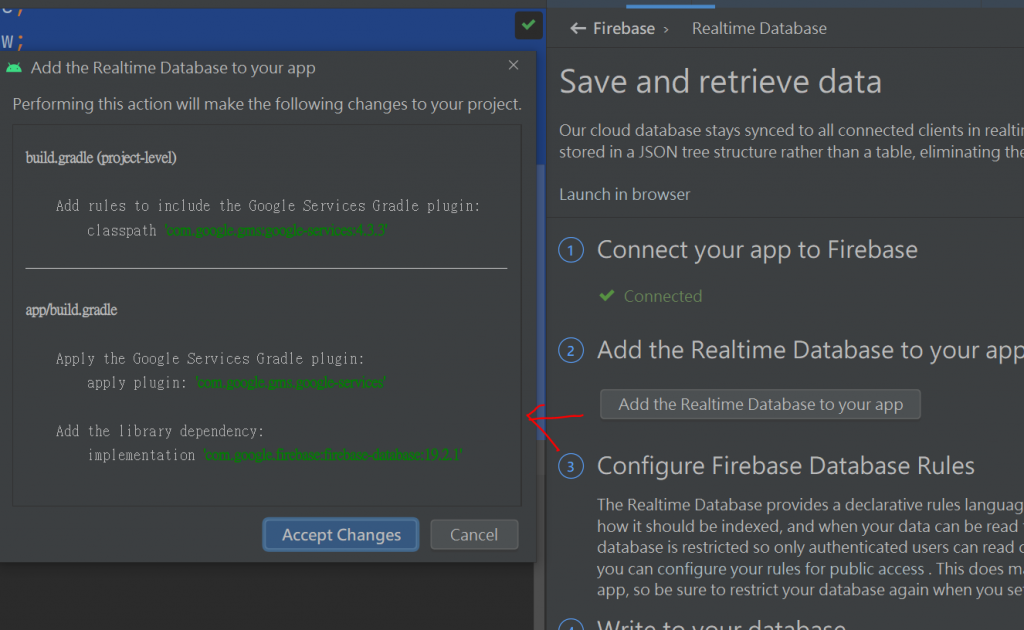Click the editor vertical scrollbar
The image size is (1024, 630).
tap(541, 300)
